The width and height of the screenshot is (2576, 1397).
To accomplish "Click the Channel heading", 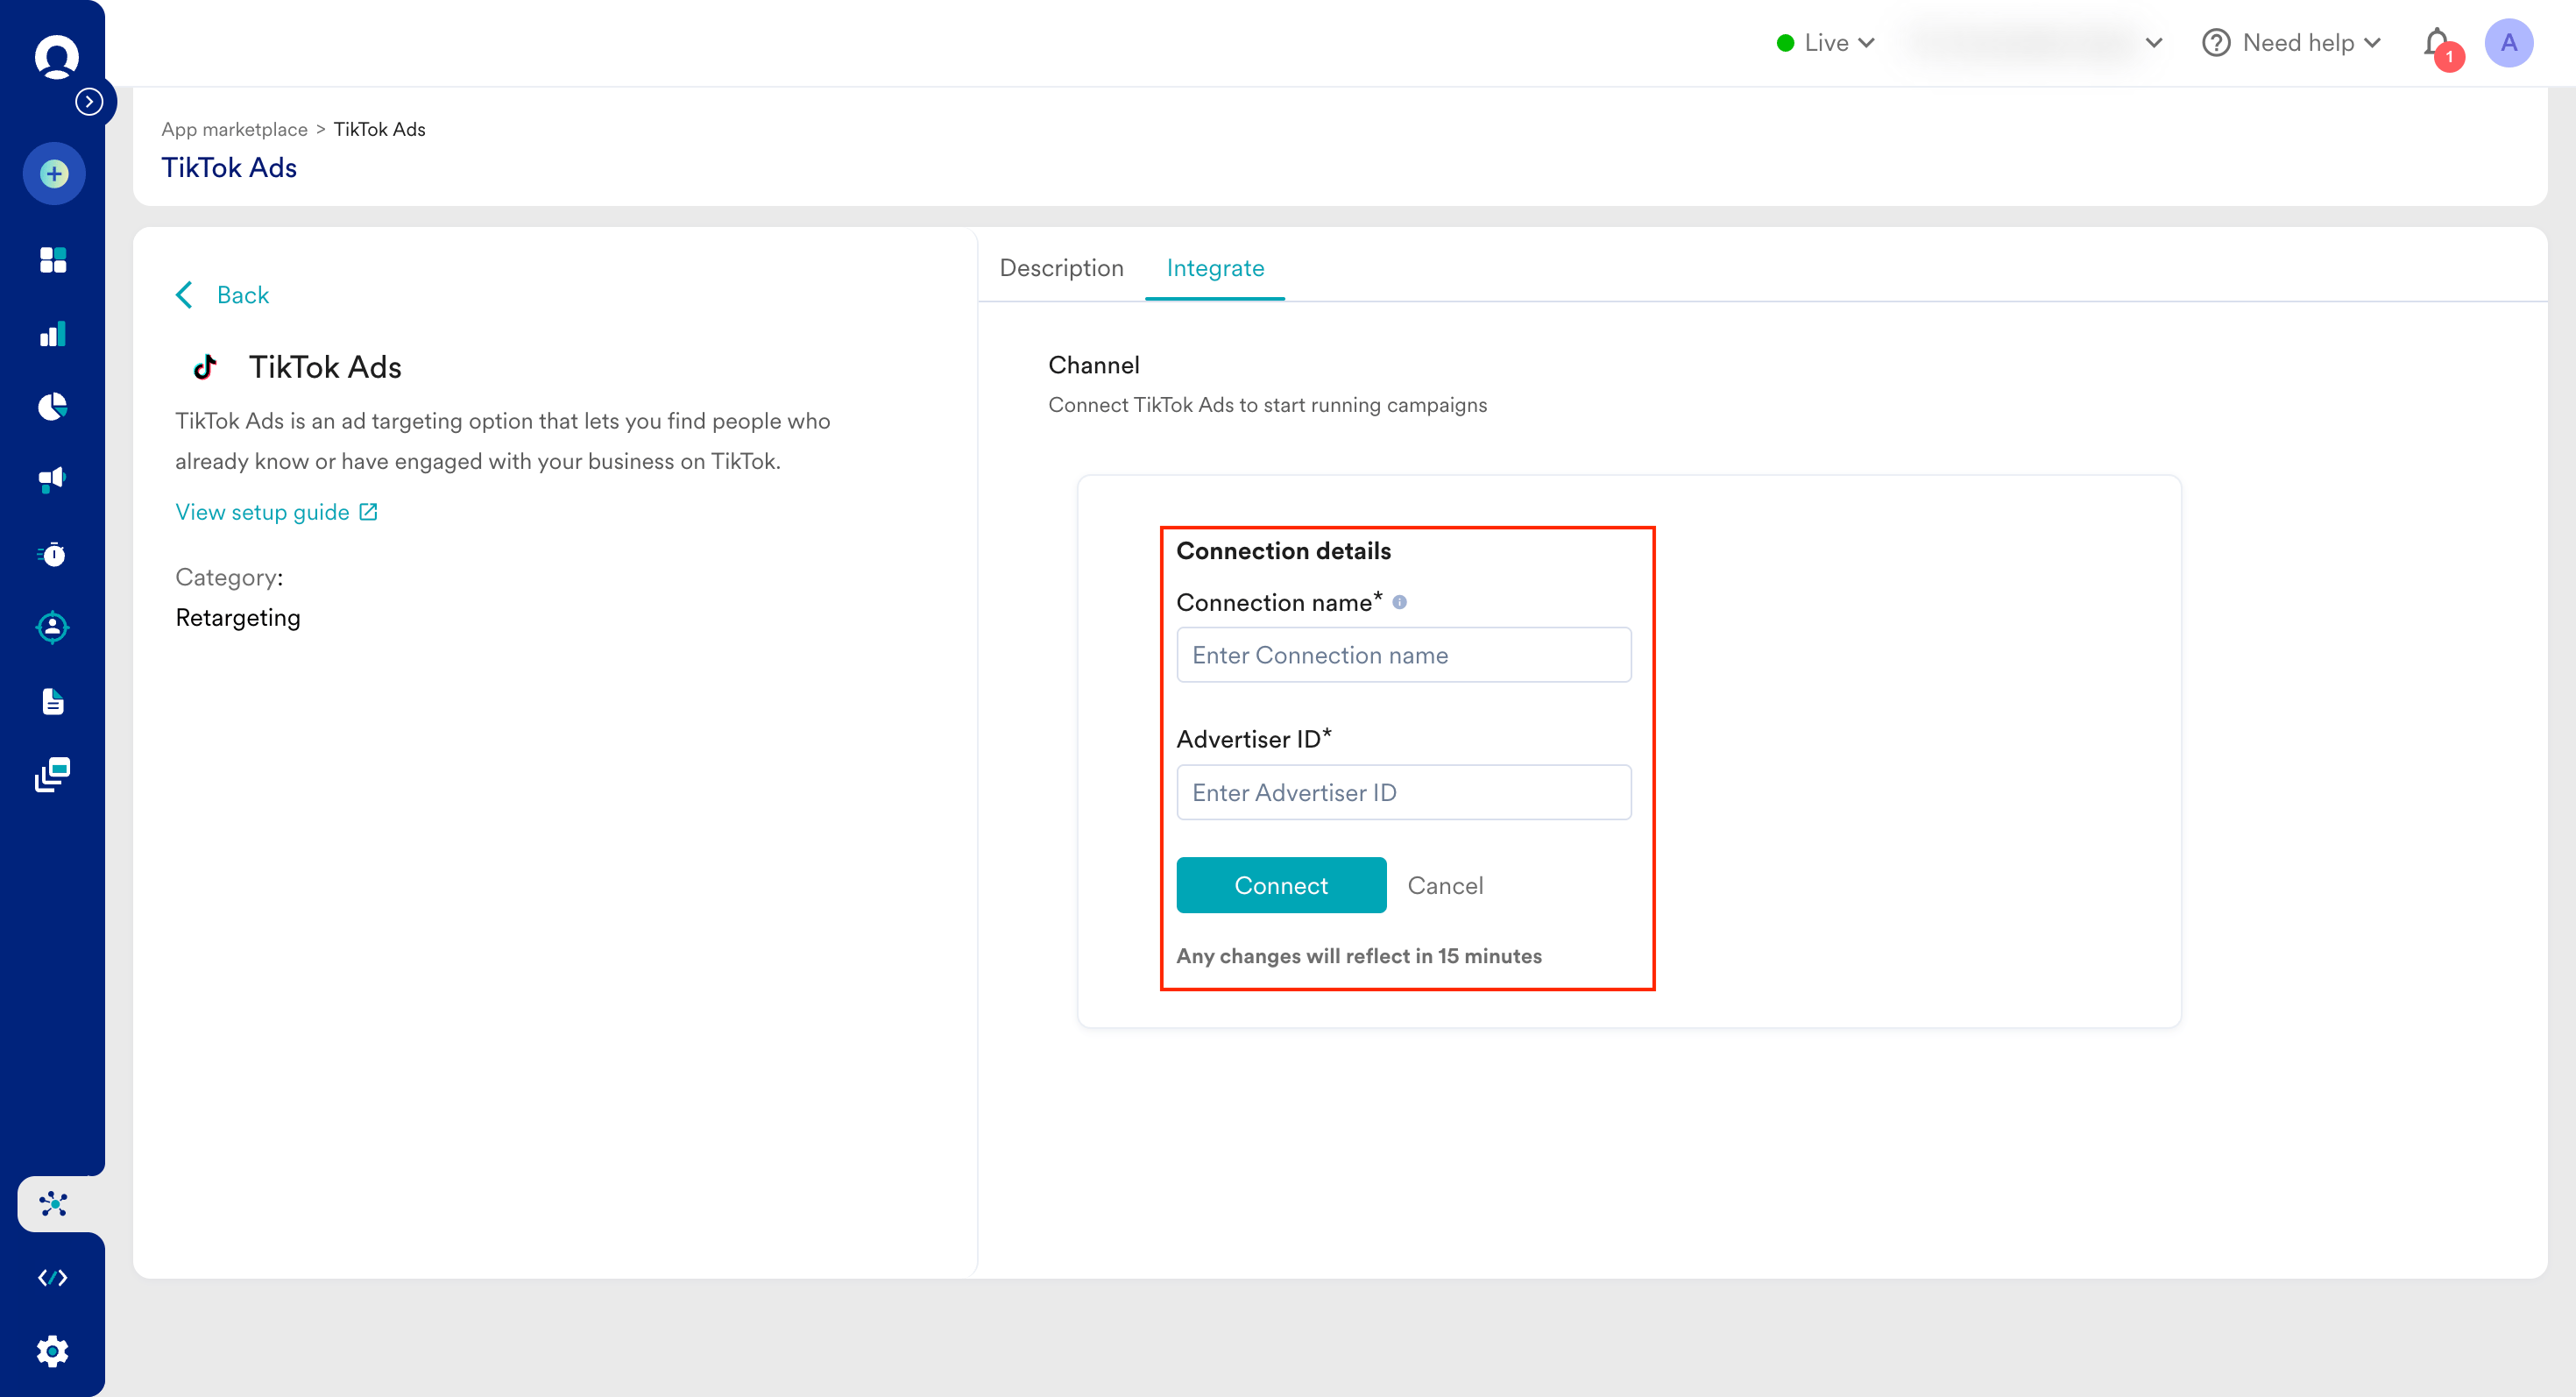I will 1094,365.
